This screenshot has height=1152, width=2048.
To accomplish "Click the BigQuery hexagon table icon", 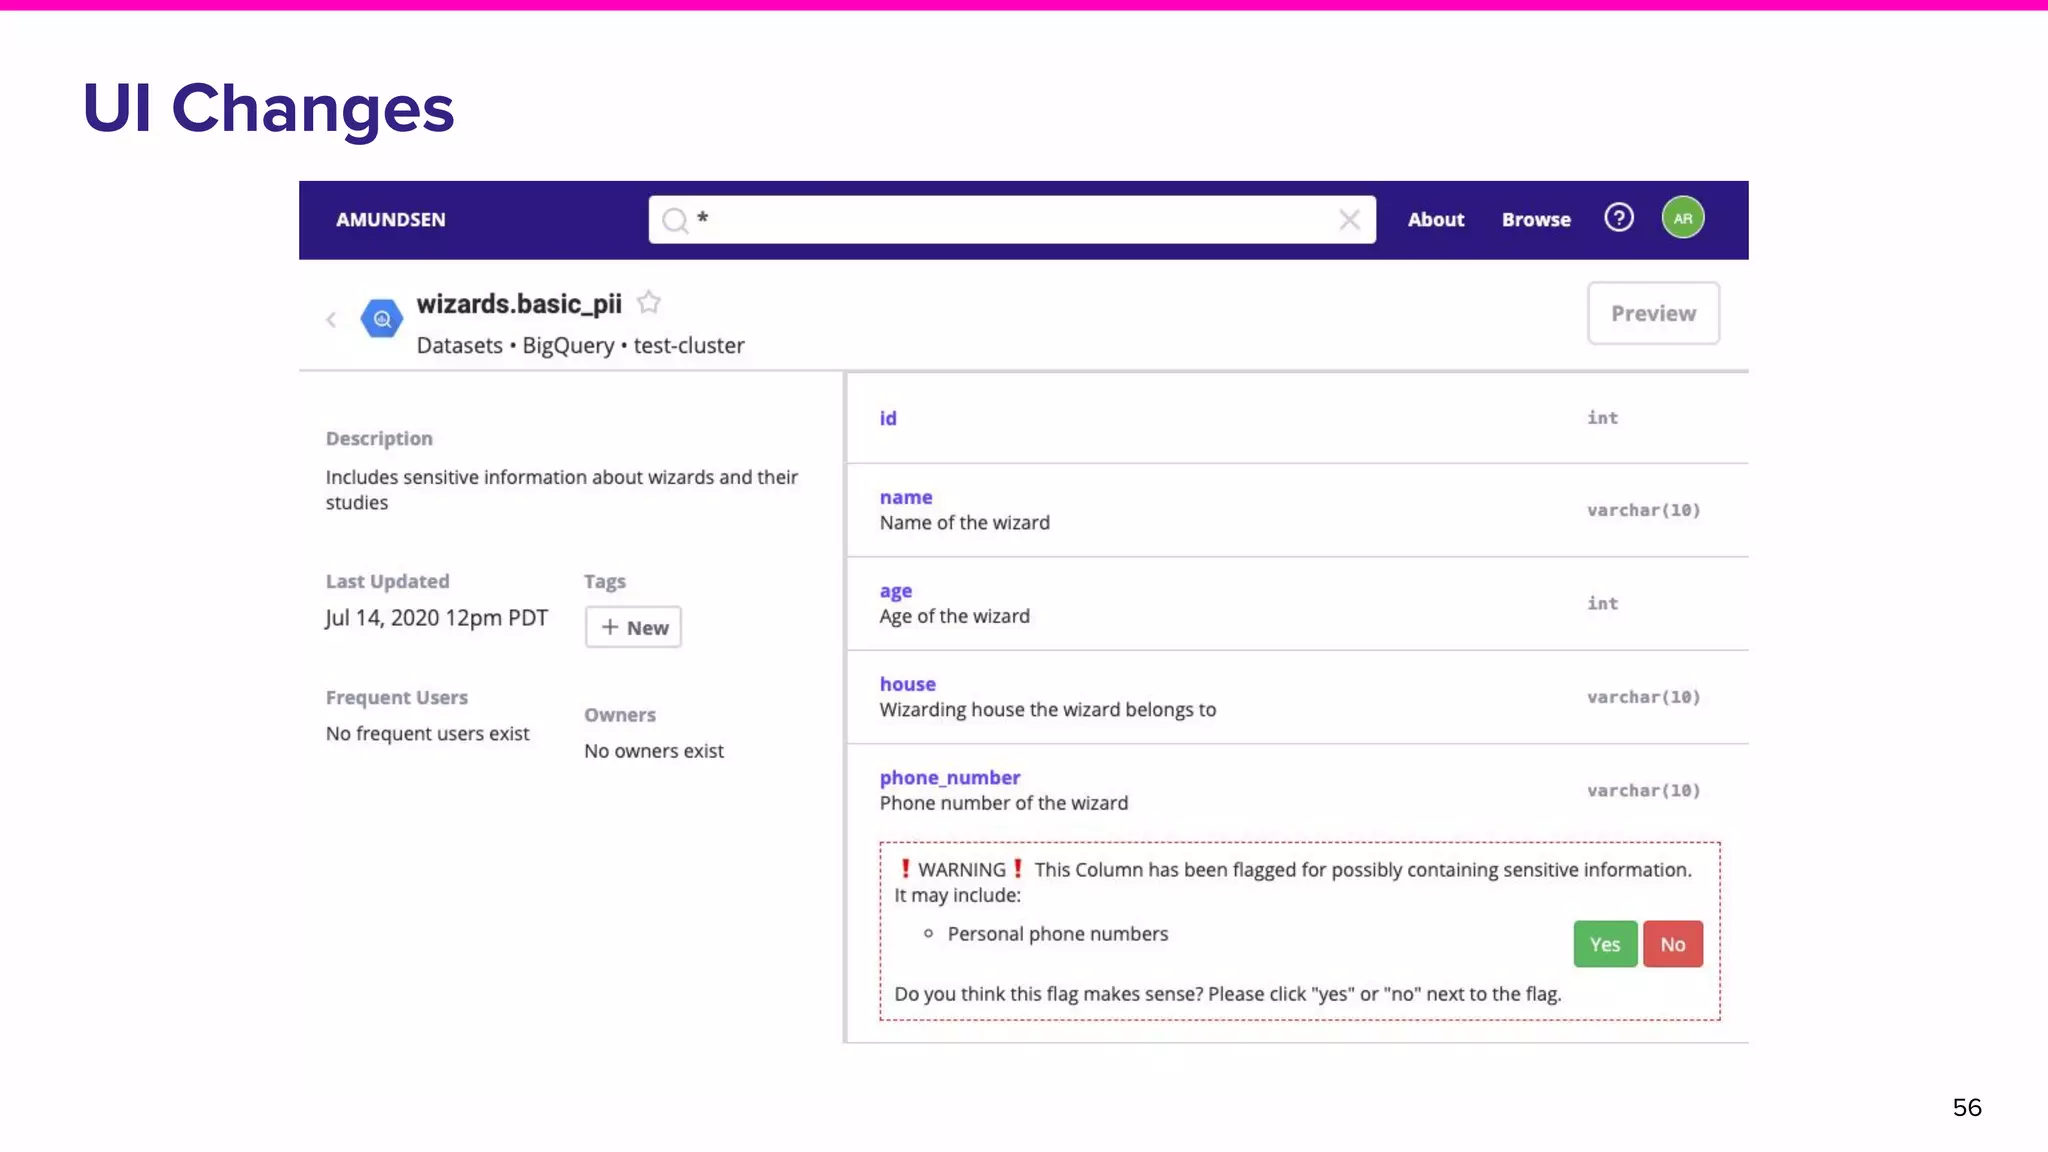I will [x=381, y=319].
